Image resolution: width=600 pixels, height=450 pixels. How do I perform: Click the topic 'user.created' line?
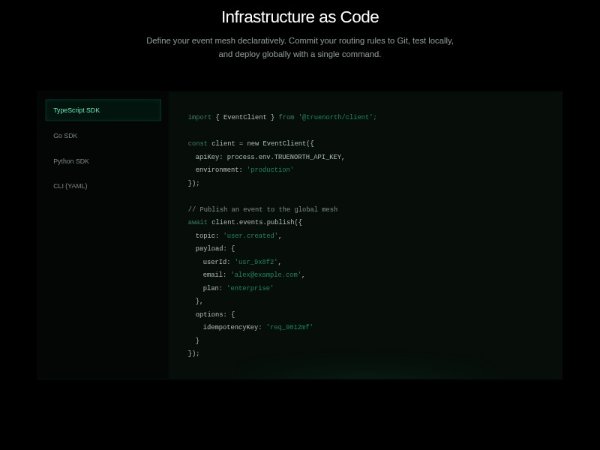238,235
